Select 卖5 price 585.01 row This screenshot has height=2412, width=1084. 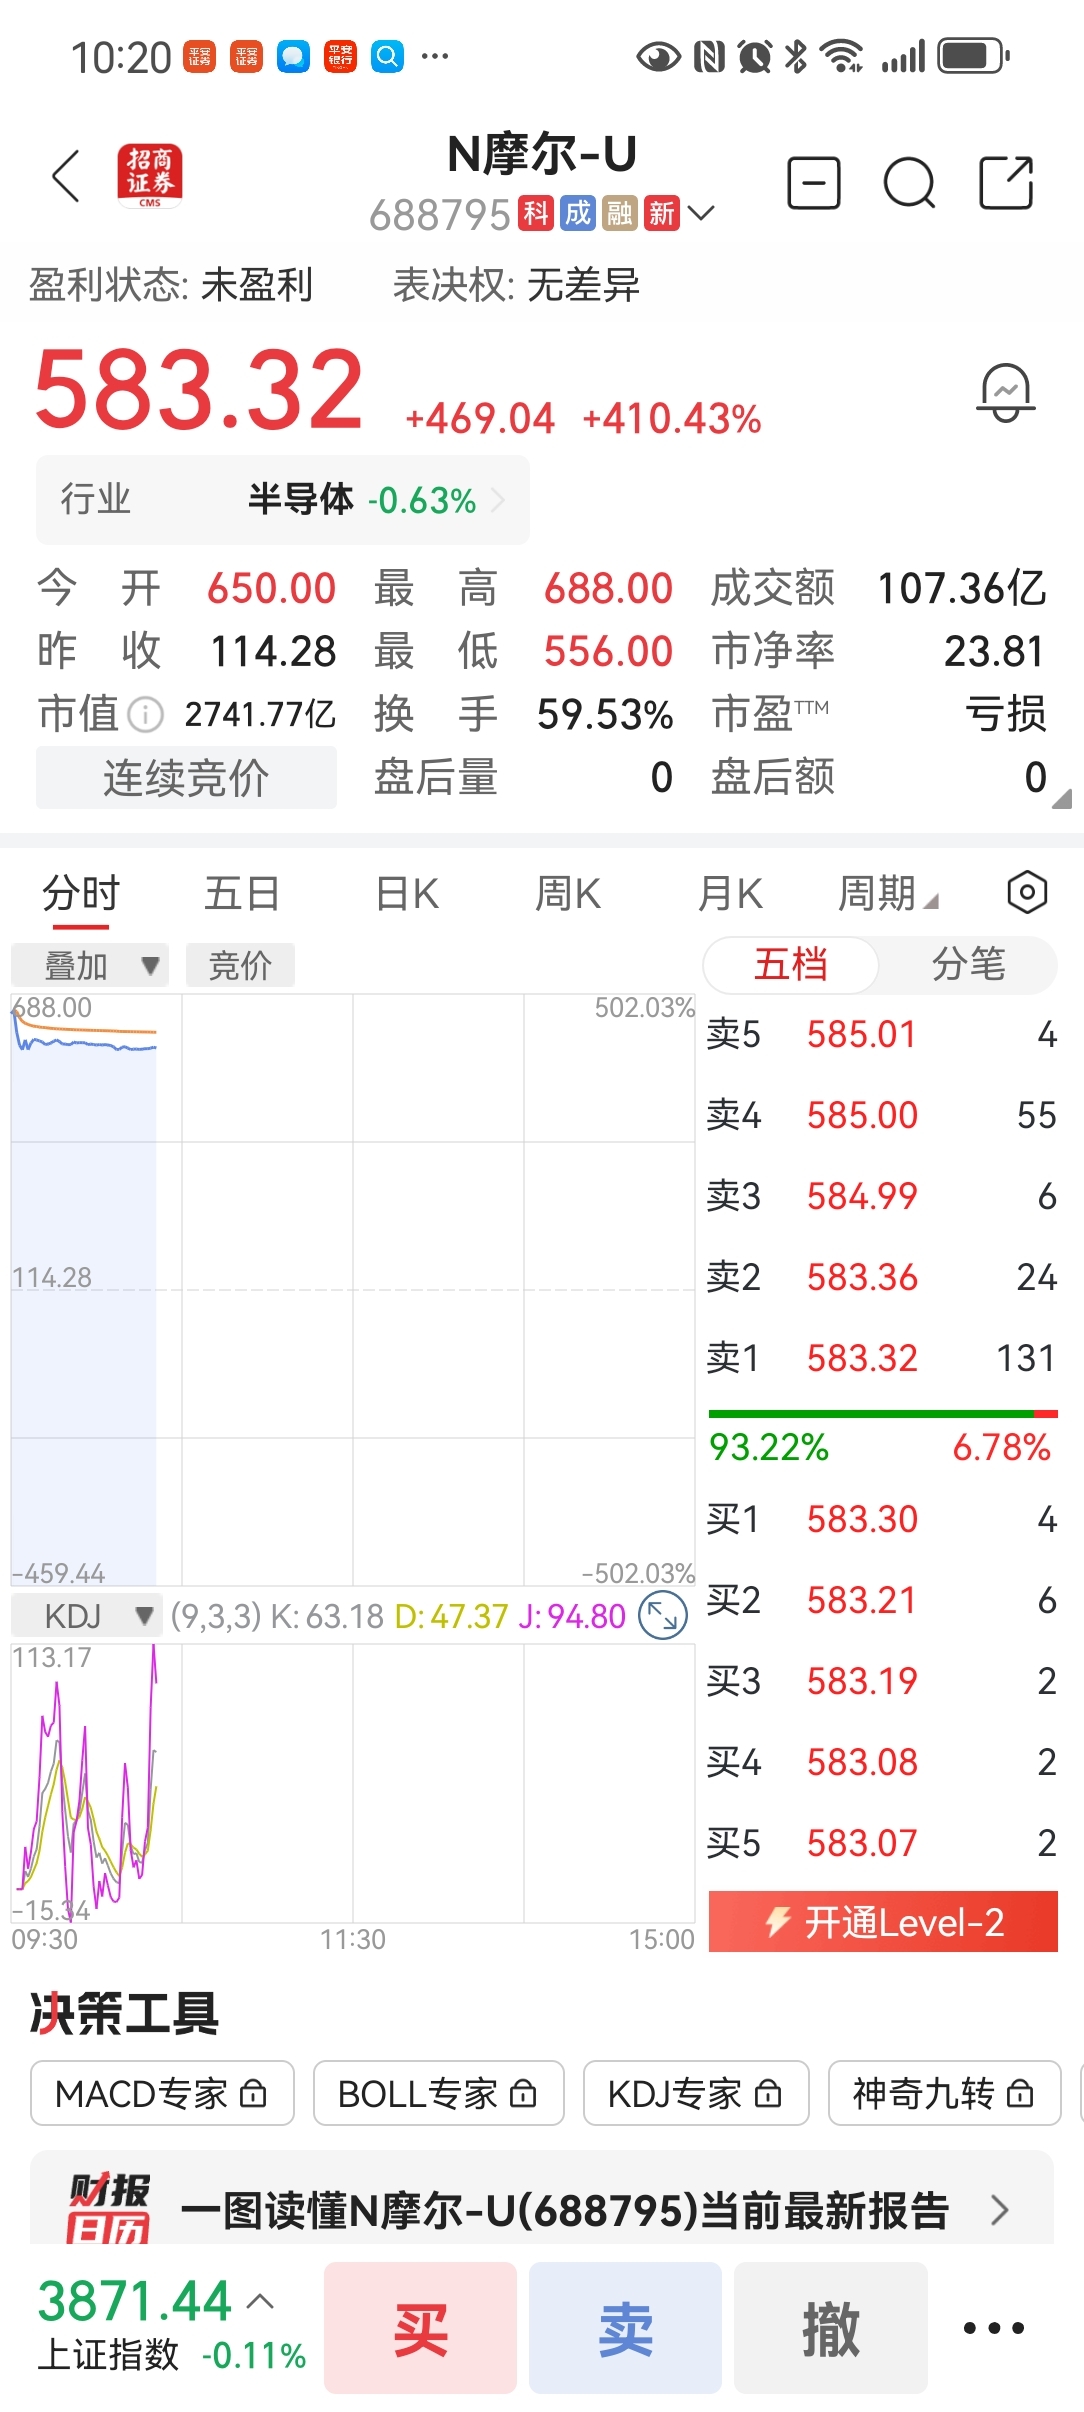pyautogui.click(x=882, y=1034)
